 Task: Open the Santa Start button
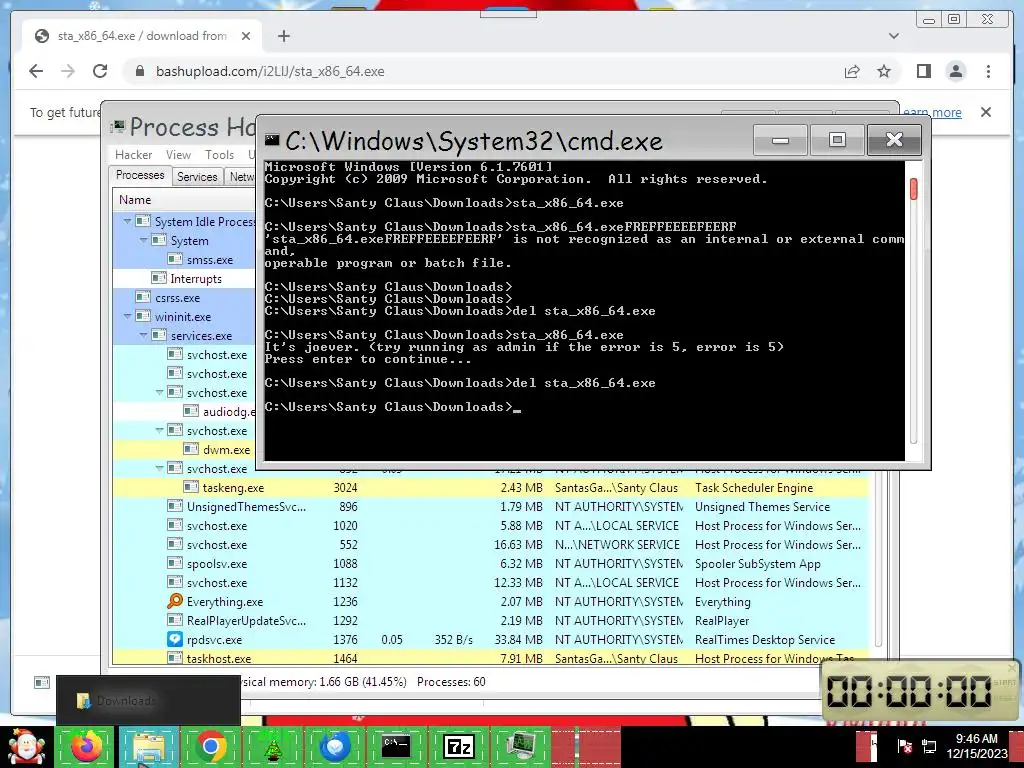[26, 746]
